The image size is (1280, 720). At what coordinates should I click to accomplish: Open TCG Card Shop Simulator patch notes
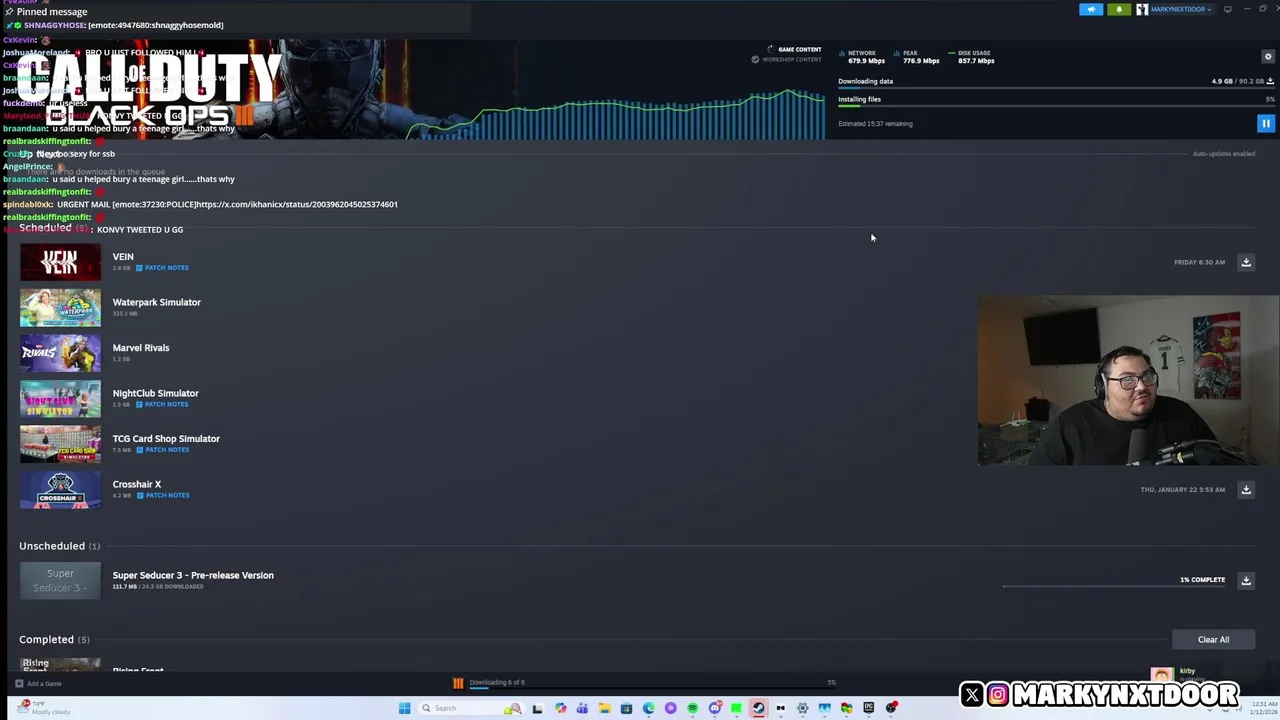click(162, 450)
